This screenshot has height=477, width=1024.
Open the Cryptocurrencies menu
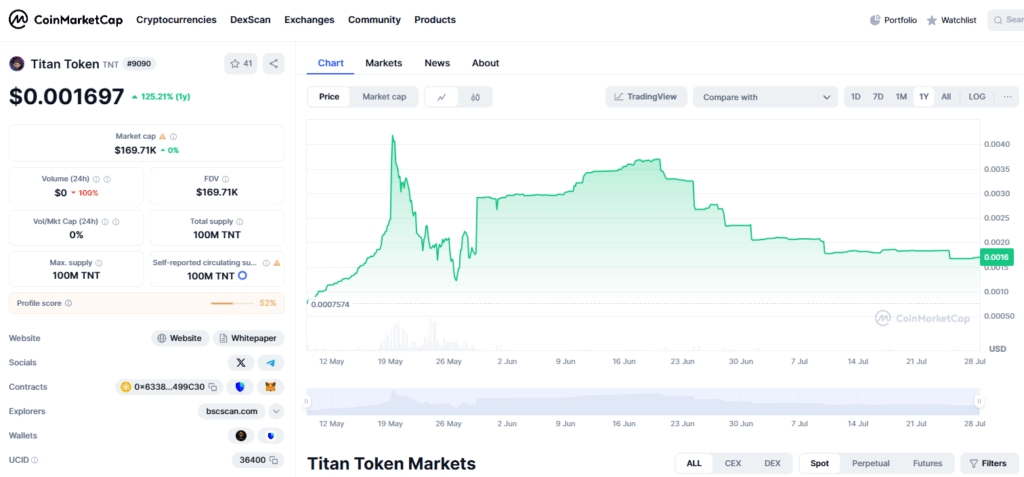pos(176,20)
